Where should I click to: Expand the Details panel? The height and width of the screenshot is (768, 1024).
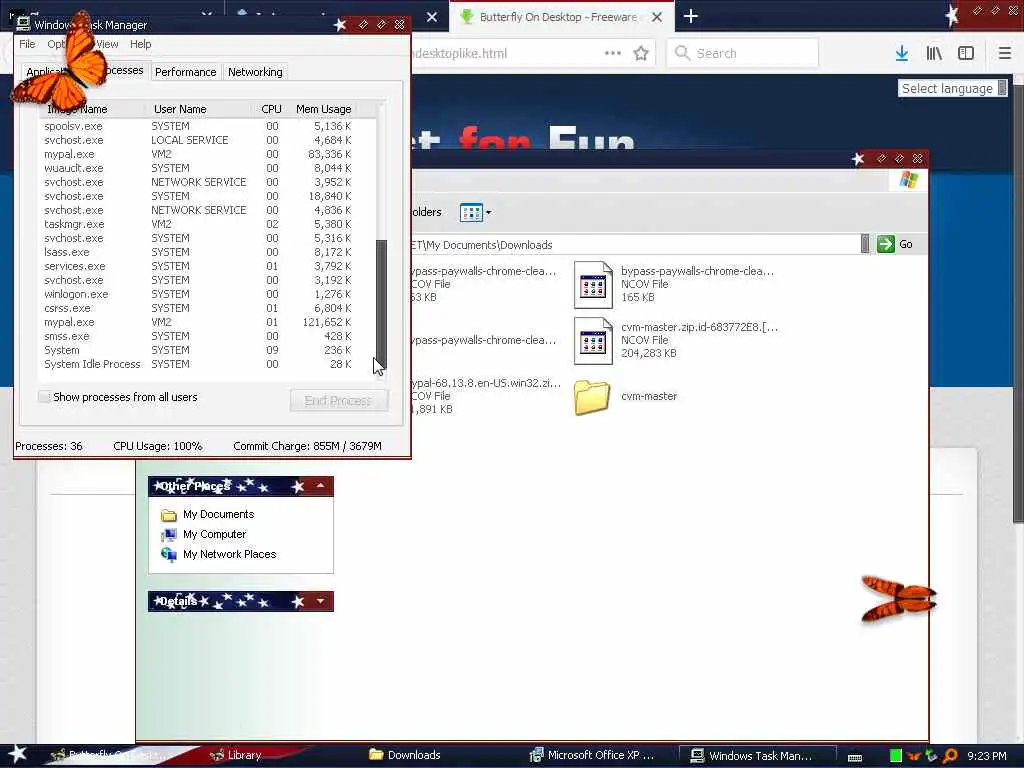pos(320,601)
